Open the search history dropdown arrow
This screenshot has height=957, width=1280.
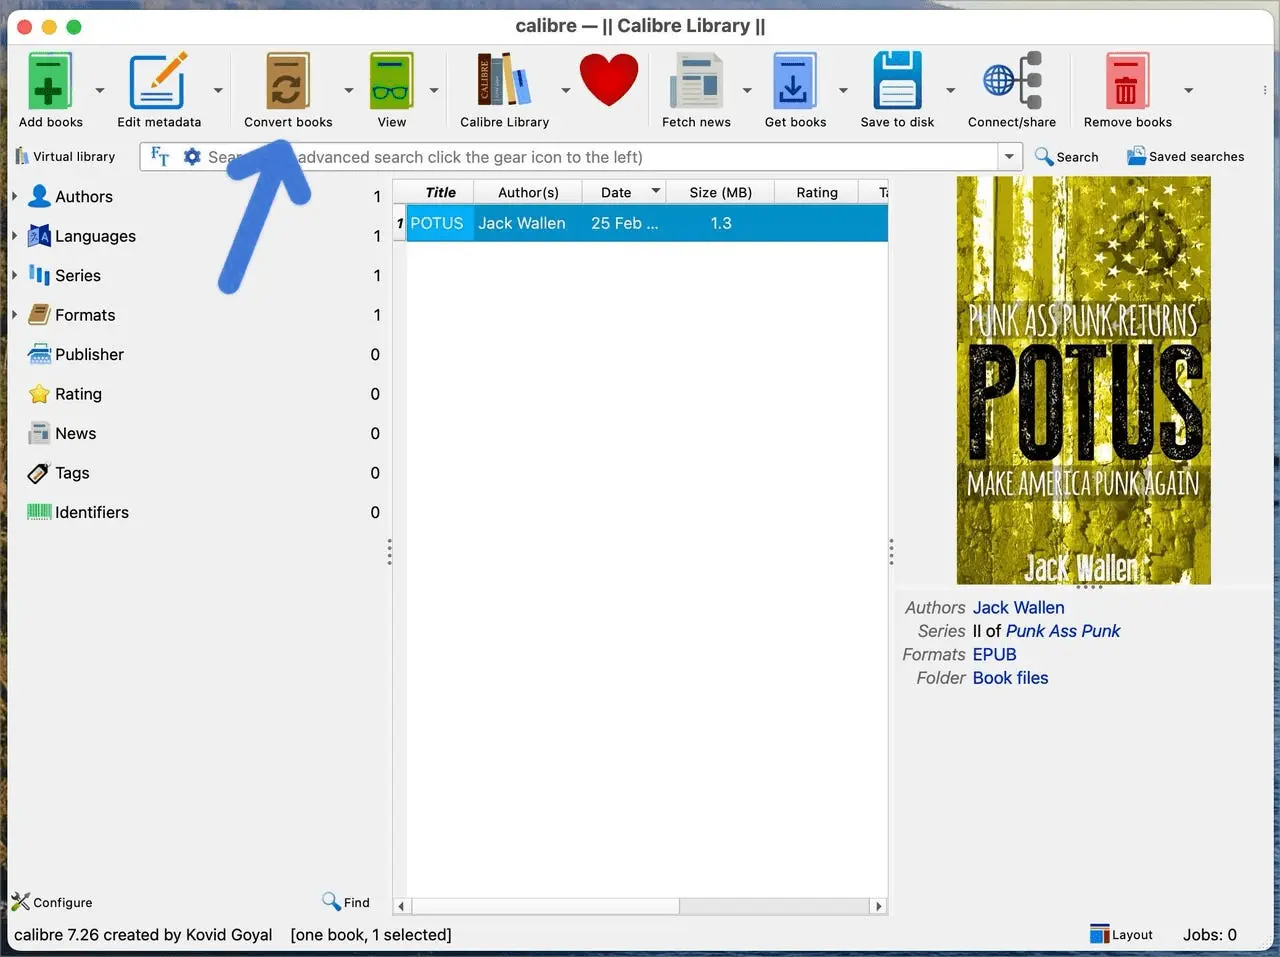(1009, 157)
